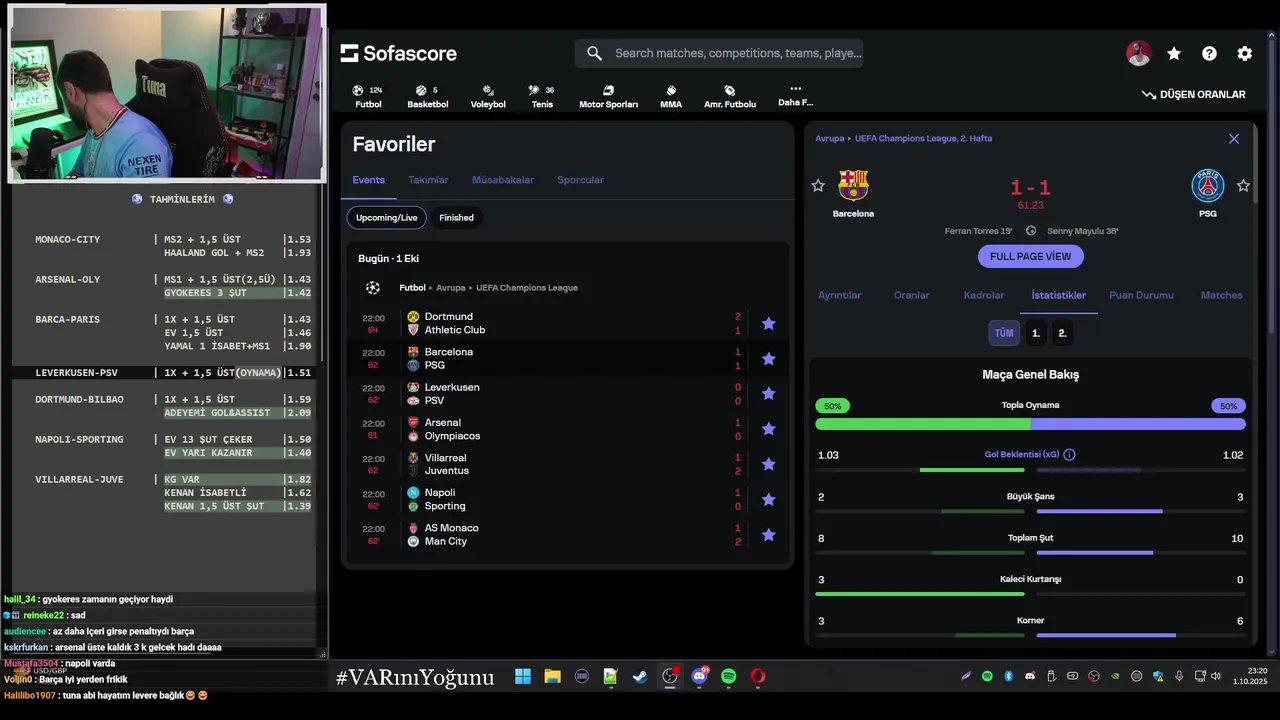The height and width of the screenshot is (720, 1280).
Task: Switch to the Oranlar tab
Action: coord(912,295)
